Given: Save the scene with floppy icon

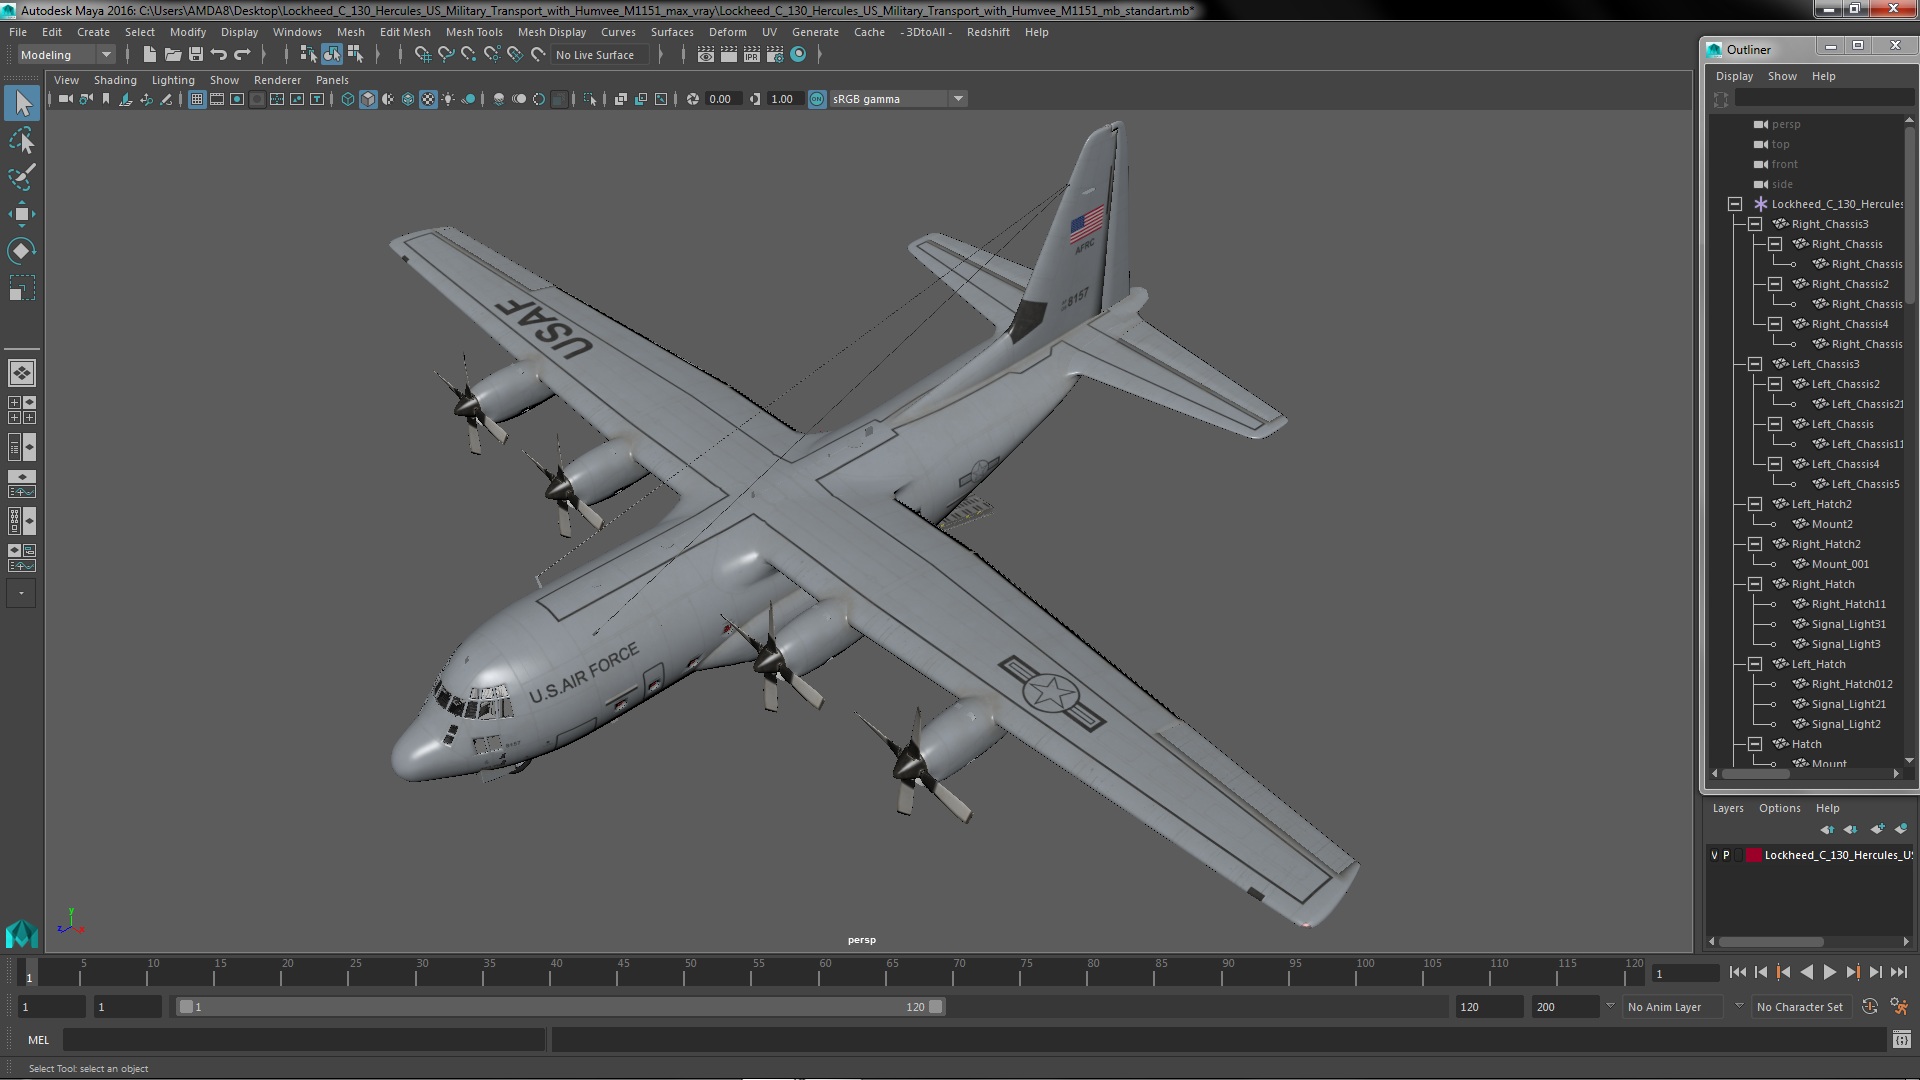Looking at the screenshot, I should click(196, 55).
